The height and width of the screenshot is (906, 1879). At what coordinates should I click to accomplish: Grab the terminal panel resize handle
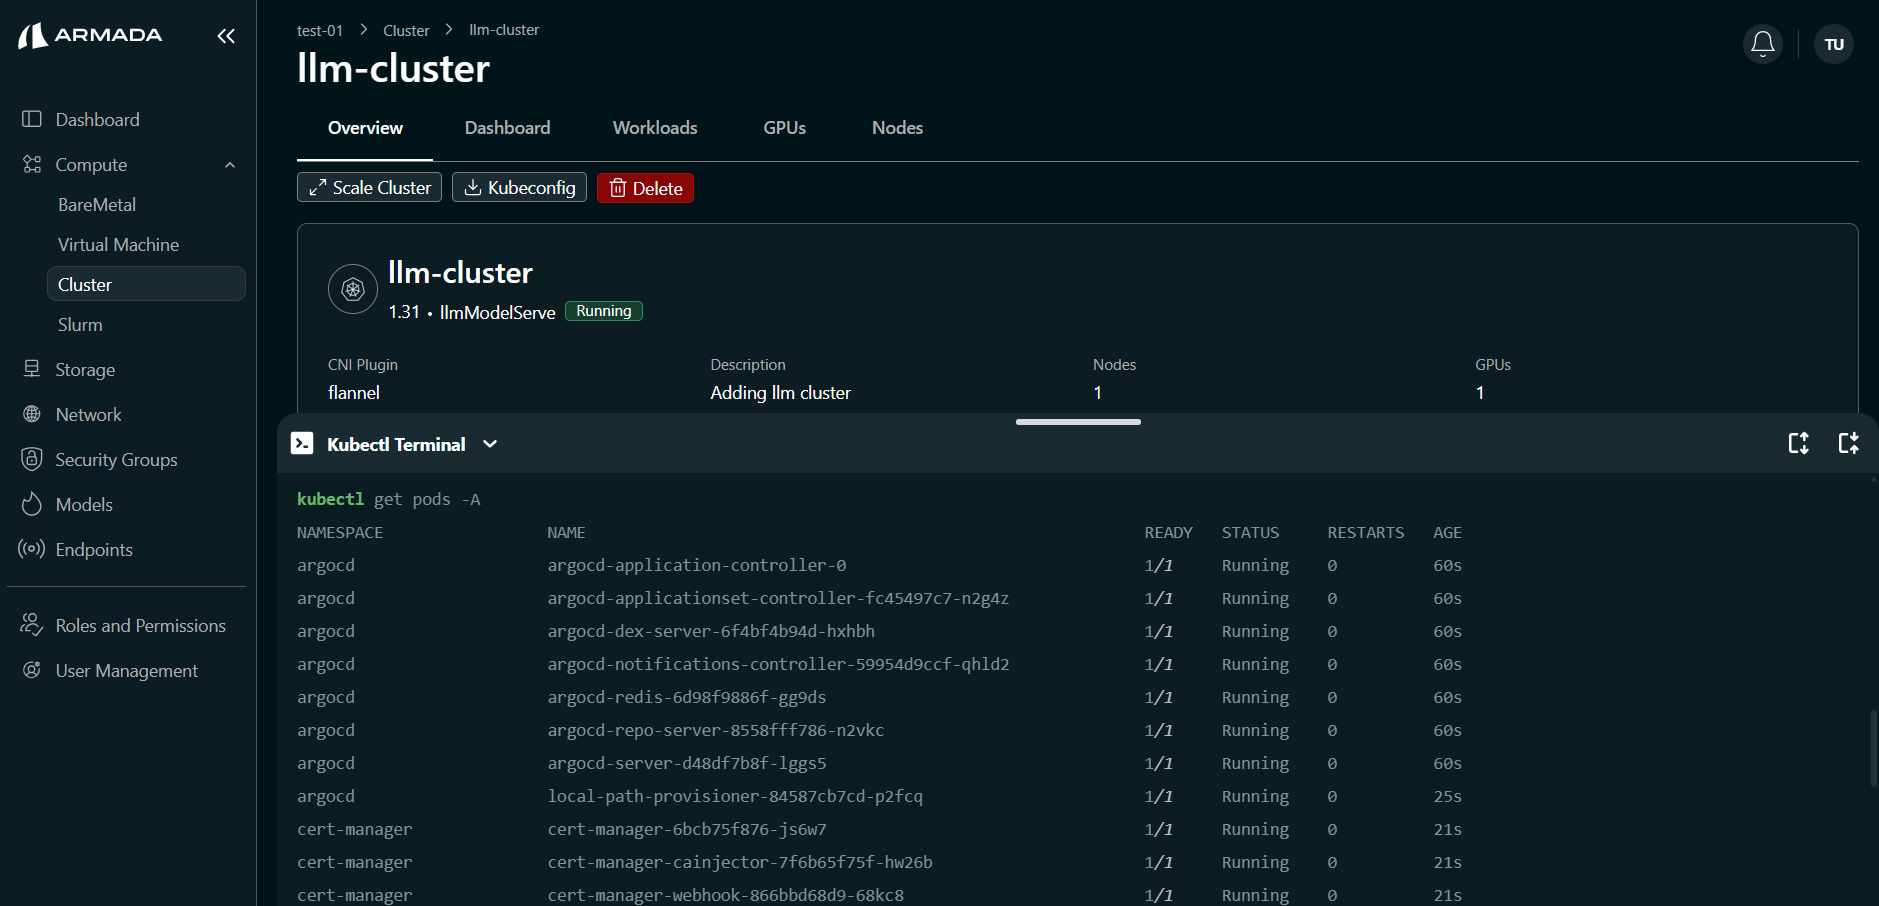coord(1078,422)
